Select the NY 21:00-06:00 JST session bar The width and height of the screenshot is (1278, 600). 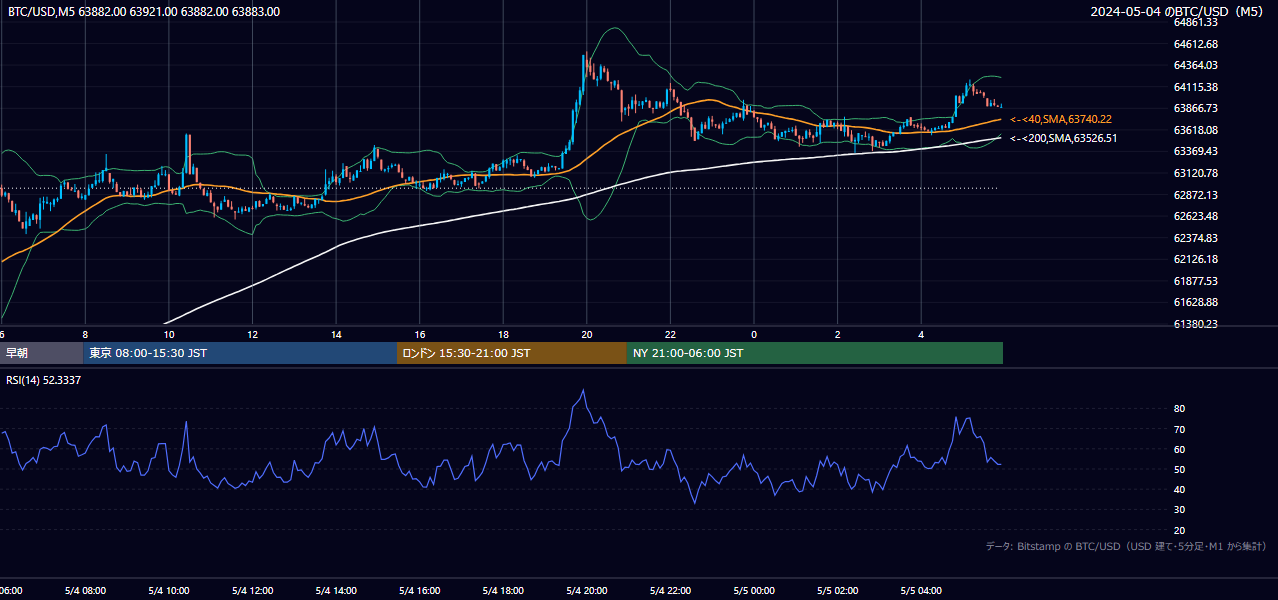pos(815,353)
